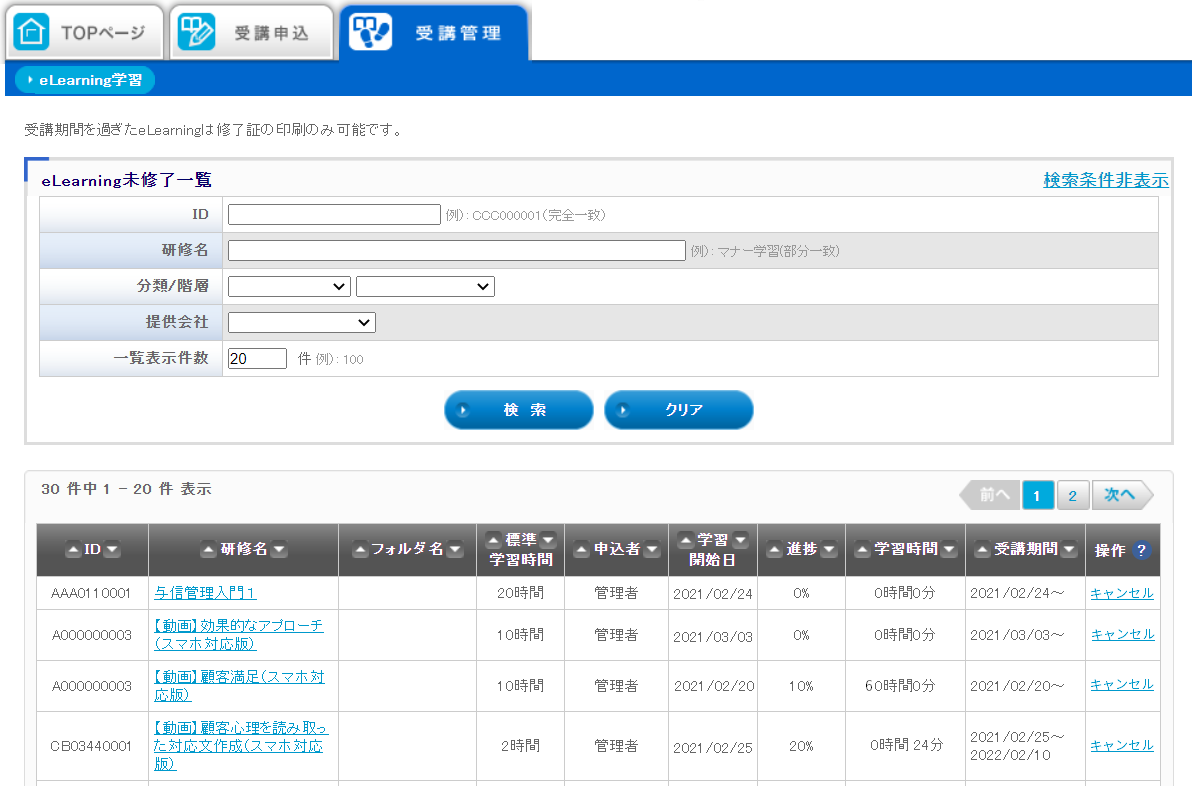1196x786 pixels.
Task: Click the 受講管理 footprints icon
Action: point(370,32)
